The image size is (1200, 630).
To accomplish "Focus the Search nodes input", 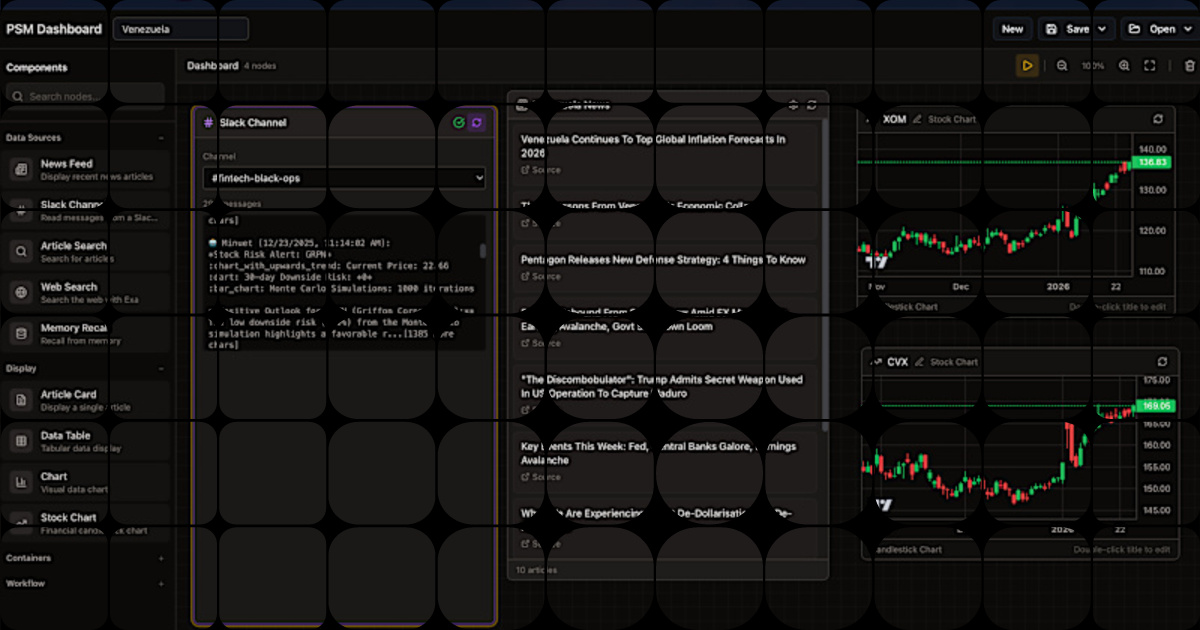I will pyautogui.click(x=85, y=96).
